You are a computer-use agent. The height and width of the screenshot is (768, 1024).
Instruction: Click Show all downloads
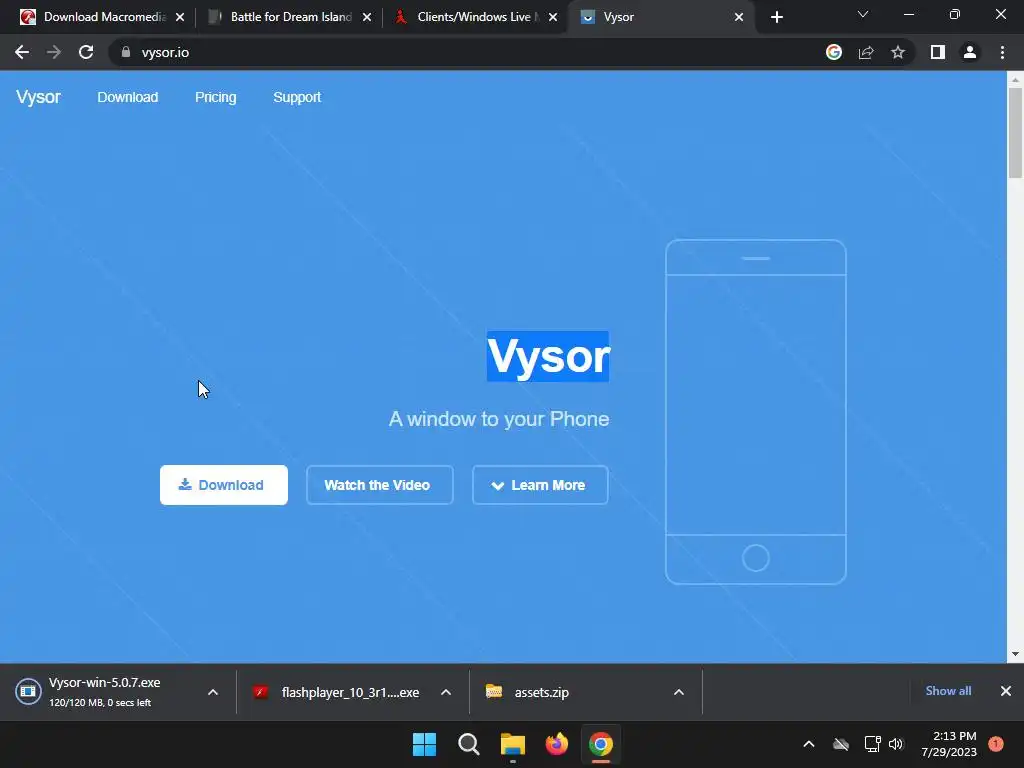coord(948,691)
